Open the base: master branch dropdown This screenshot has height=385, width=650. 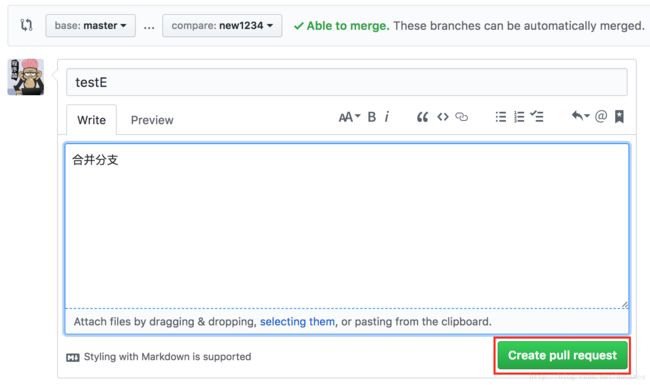pyautogui.click(x=90, y=26)
